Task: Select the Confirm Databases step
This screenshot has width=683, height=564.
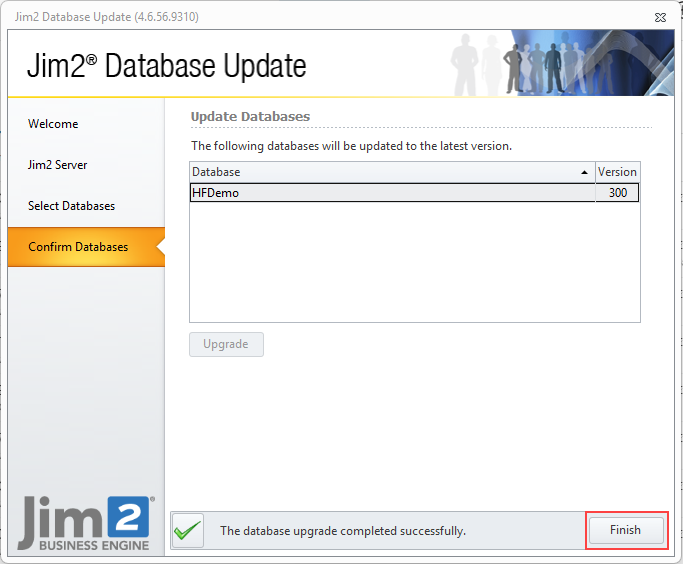Action: 86,247
